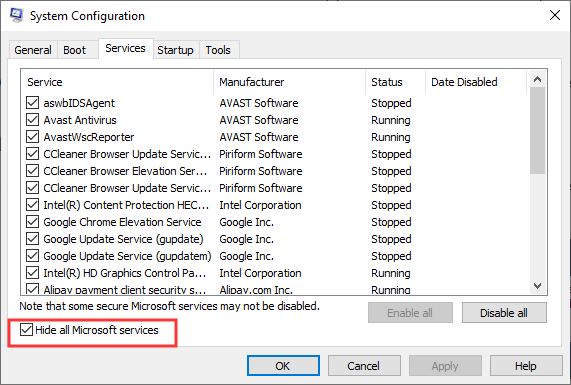The image size is (571, 385).
Task: Click AVAST Software manufacturer of AvastWscReporter
Action: (259, 137)
